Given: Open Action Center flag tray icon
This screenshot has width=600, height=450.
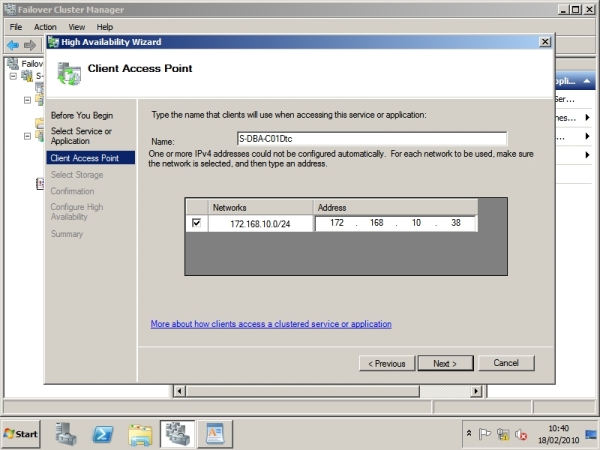Looking at the screenshot, I should pos(484,434).
